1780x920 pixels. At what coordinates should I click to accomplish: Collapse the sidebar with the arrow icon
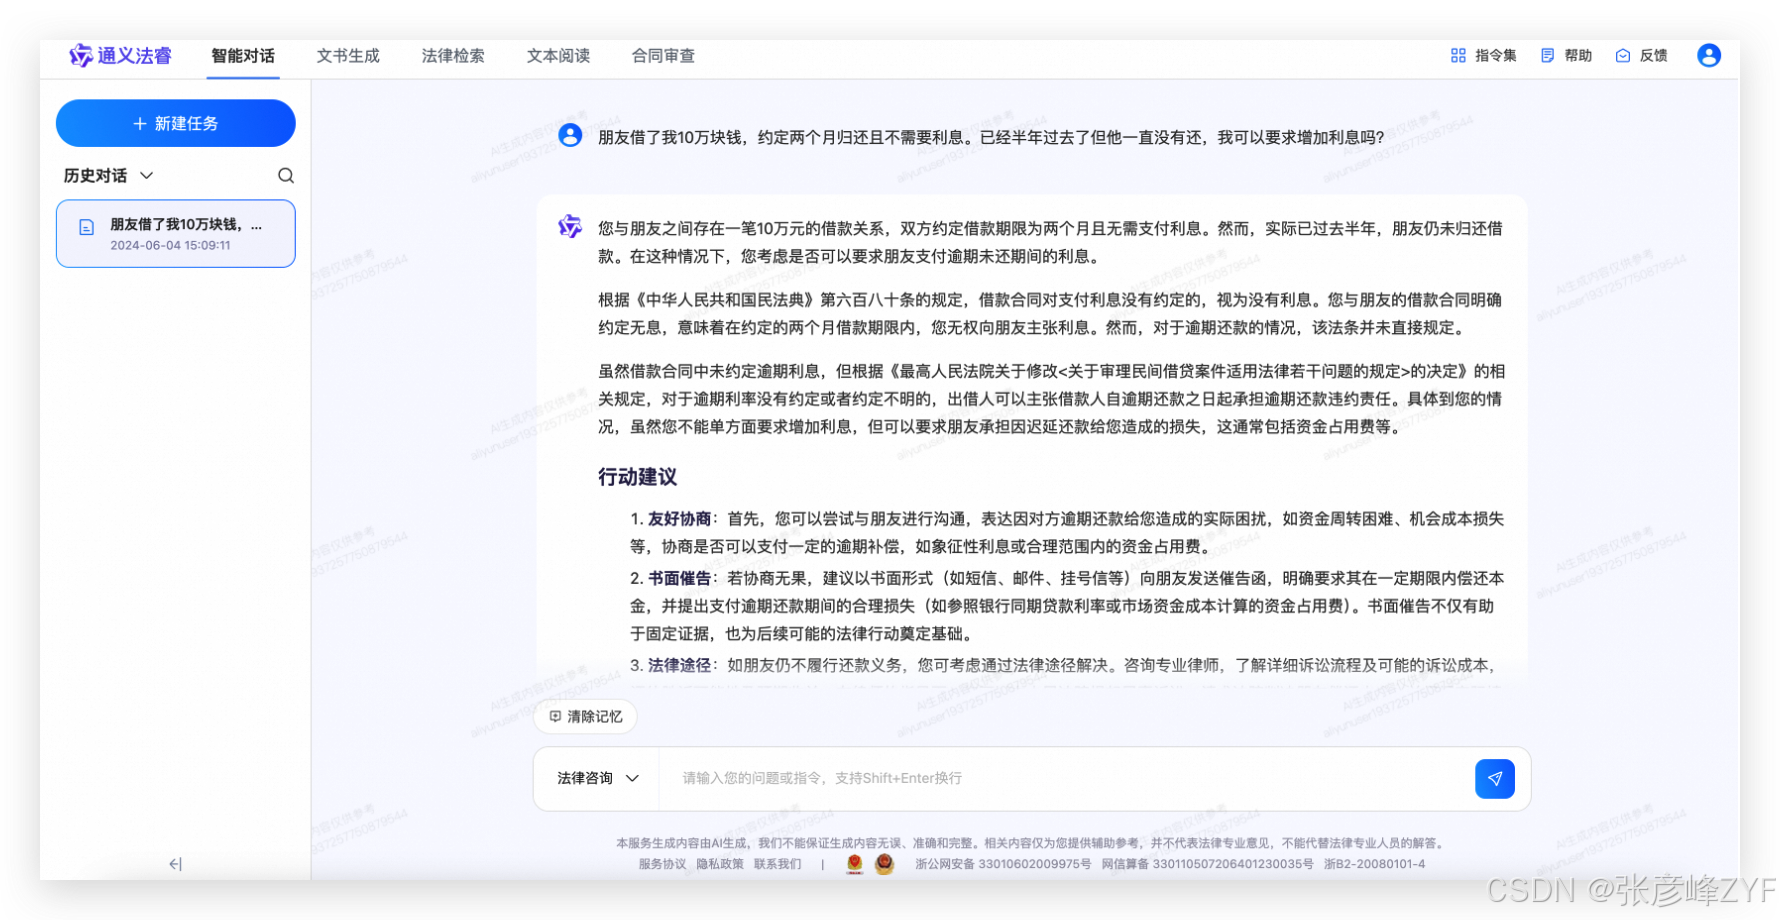[176, 864]
